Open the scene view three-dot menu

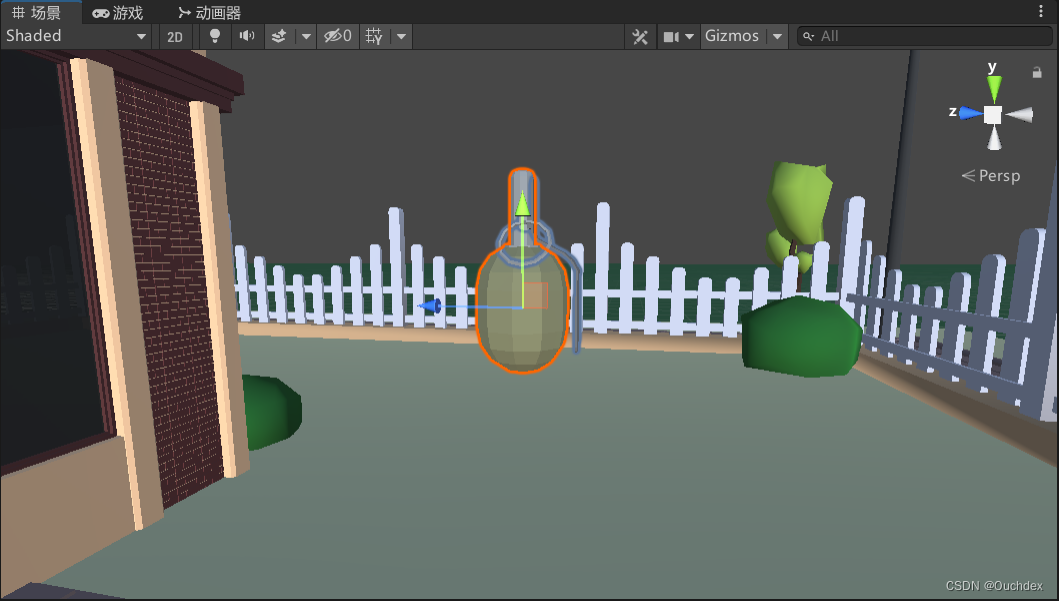[x=1040, y=11]
